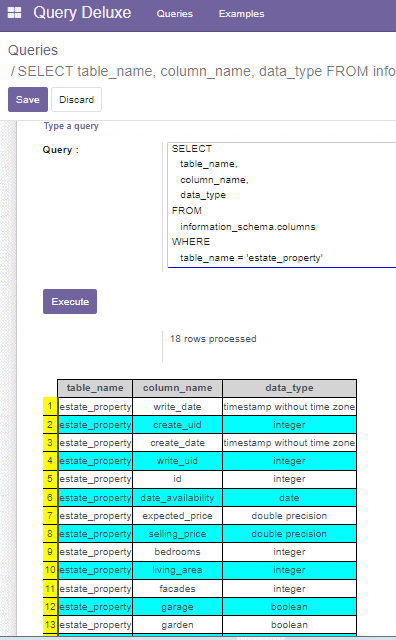
Task: Click the data_type column header
Action: click(x=289, y=388)
